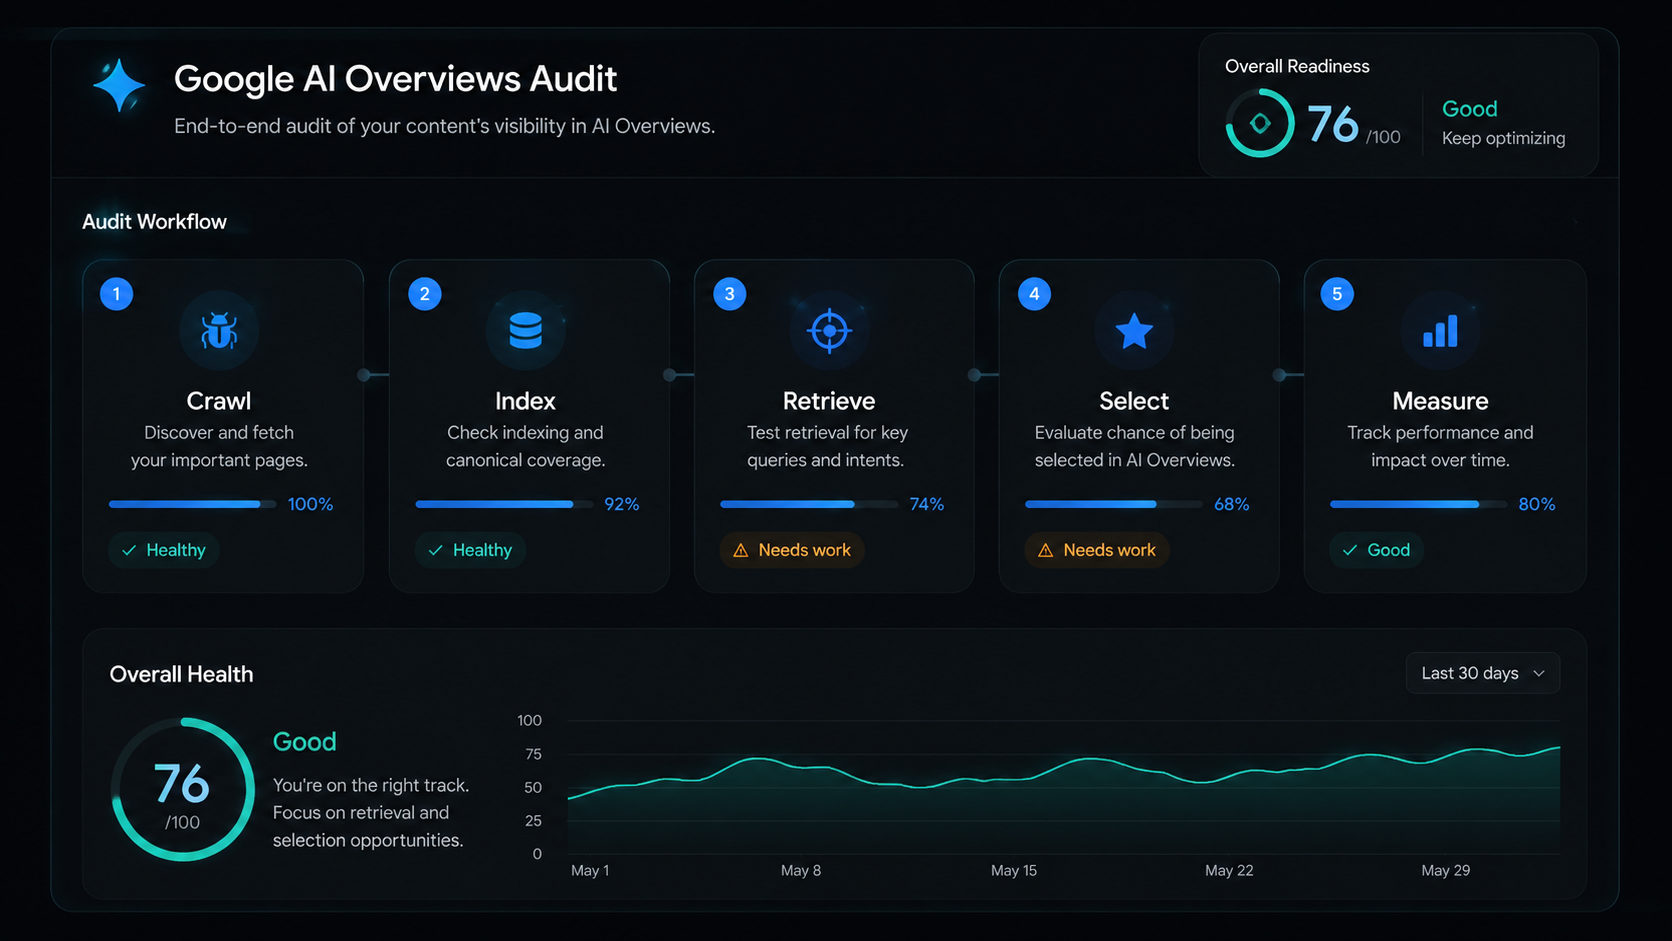Click the y-axis 50 label on chart
This screenshot has height=941, width=1672.
(533, 788)
